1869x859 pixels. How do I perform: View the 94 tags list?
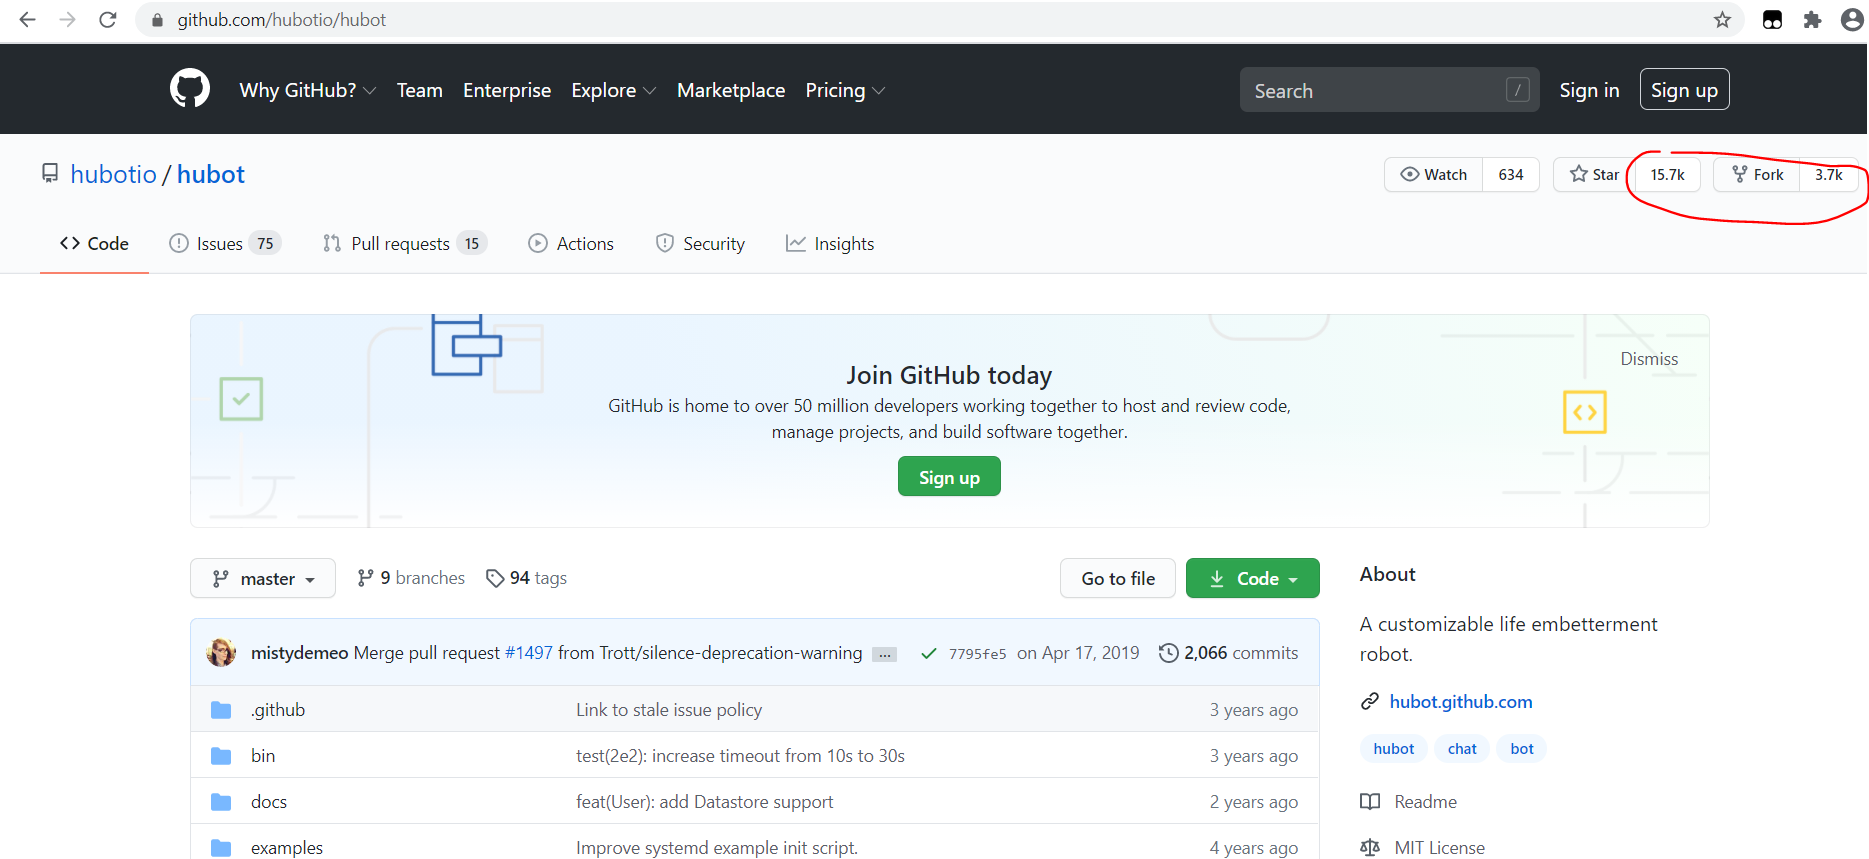[526, 578]
